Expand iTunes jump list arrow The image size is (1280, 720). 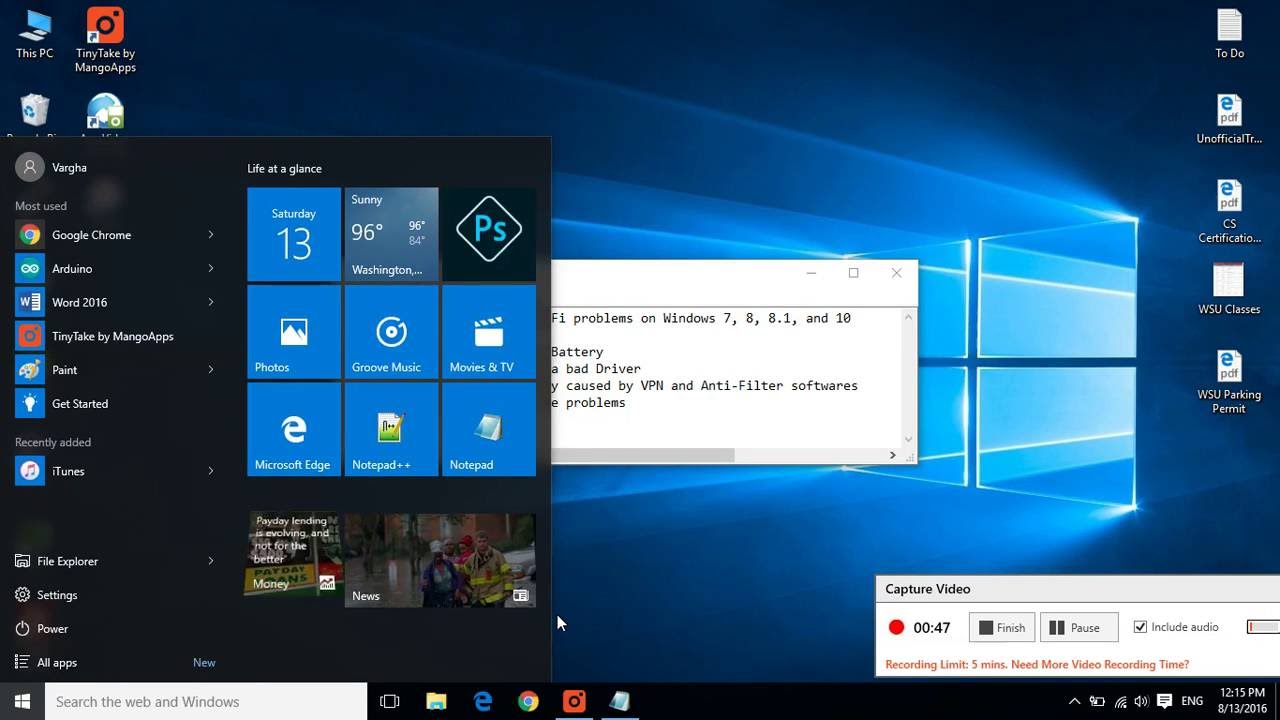tap(211, 471)
